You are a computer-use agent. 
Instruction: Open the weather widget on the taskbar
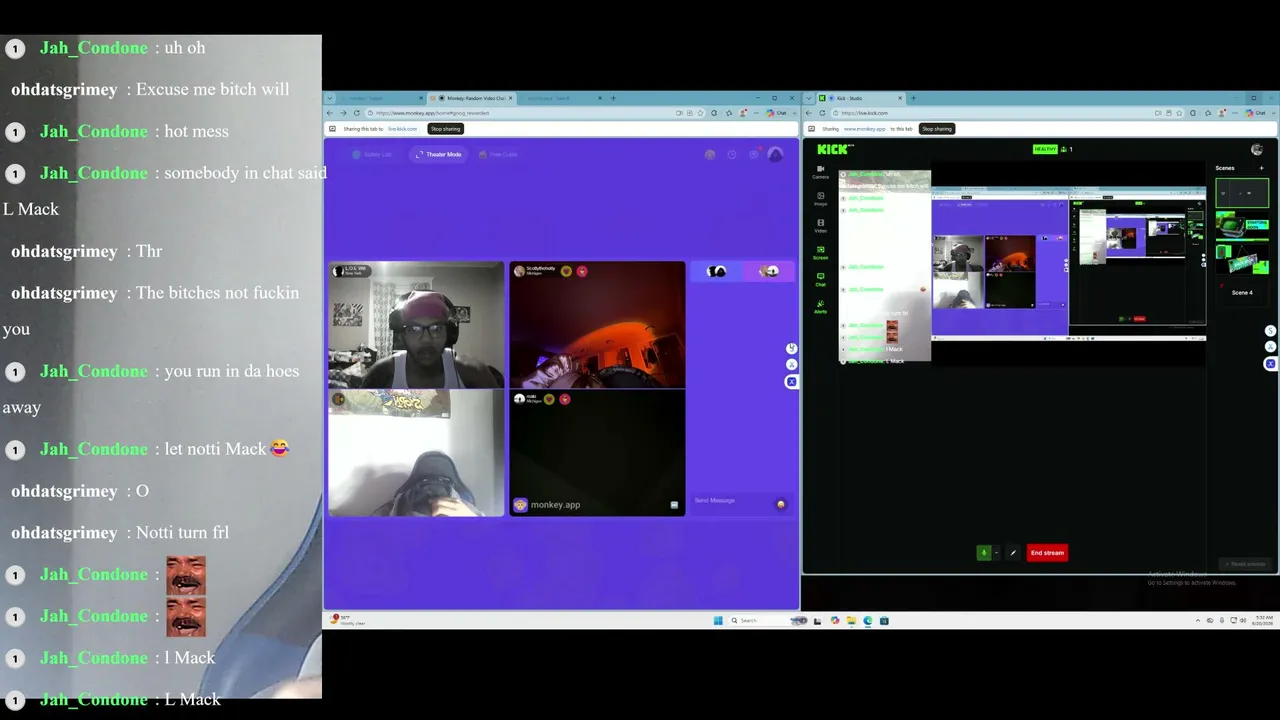tap(349, 621)
